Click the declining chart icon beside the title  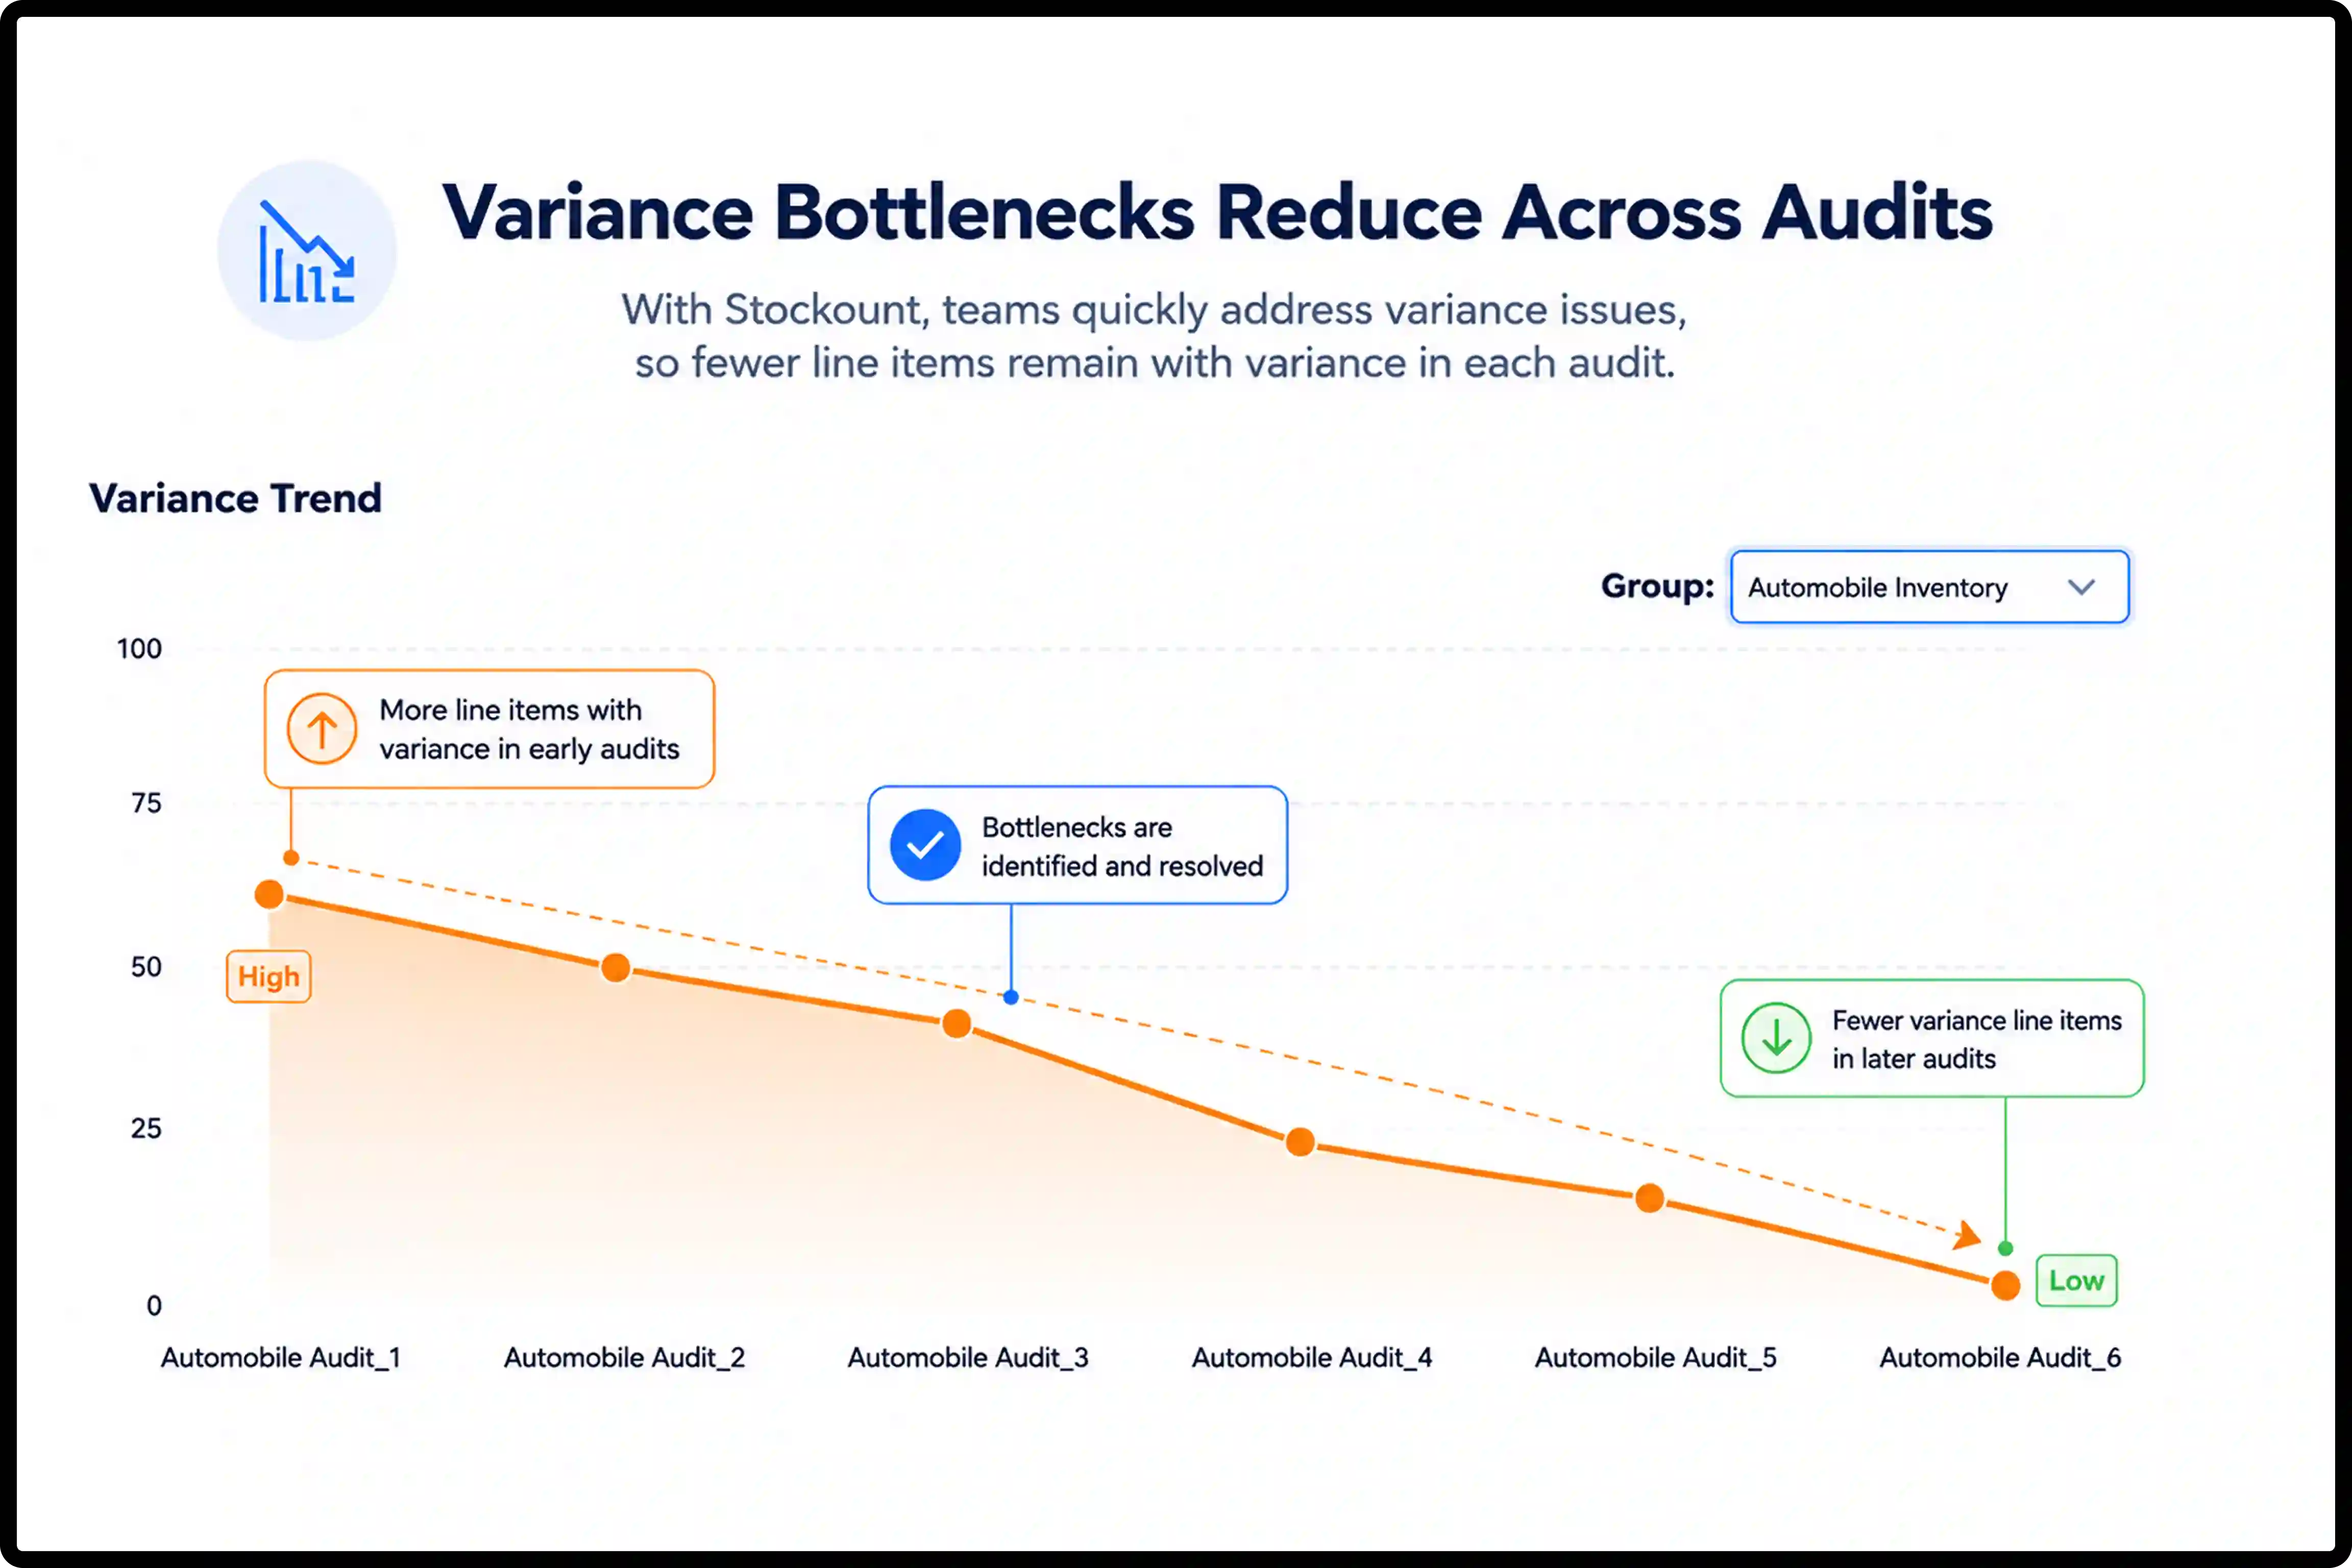tap(306, 251)
